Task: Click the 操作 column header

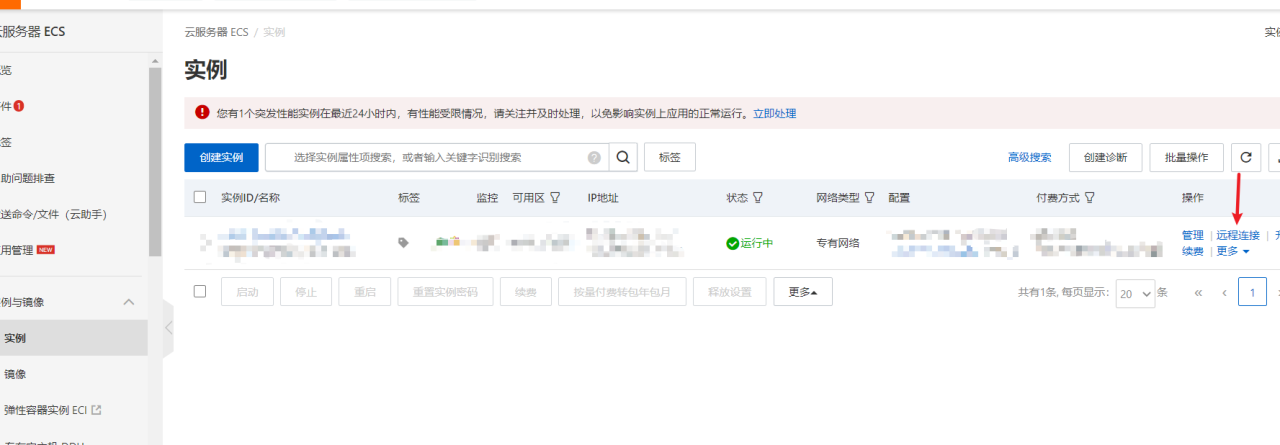Action: pyautogui.click(x=1193, y=198)
